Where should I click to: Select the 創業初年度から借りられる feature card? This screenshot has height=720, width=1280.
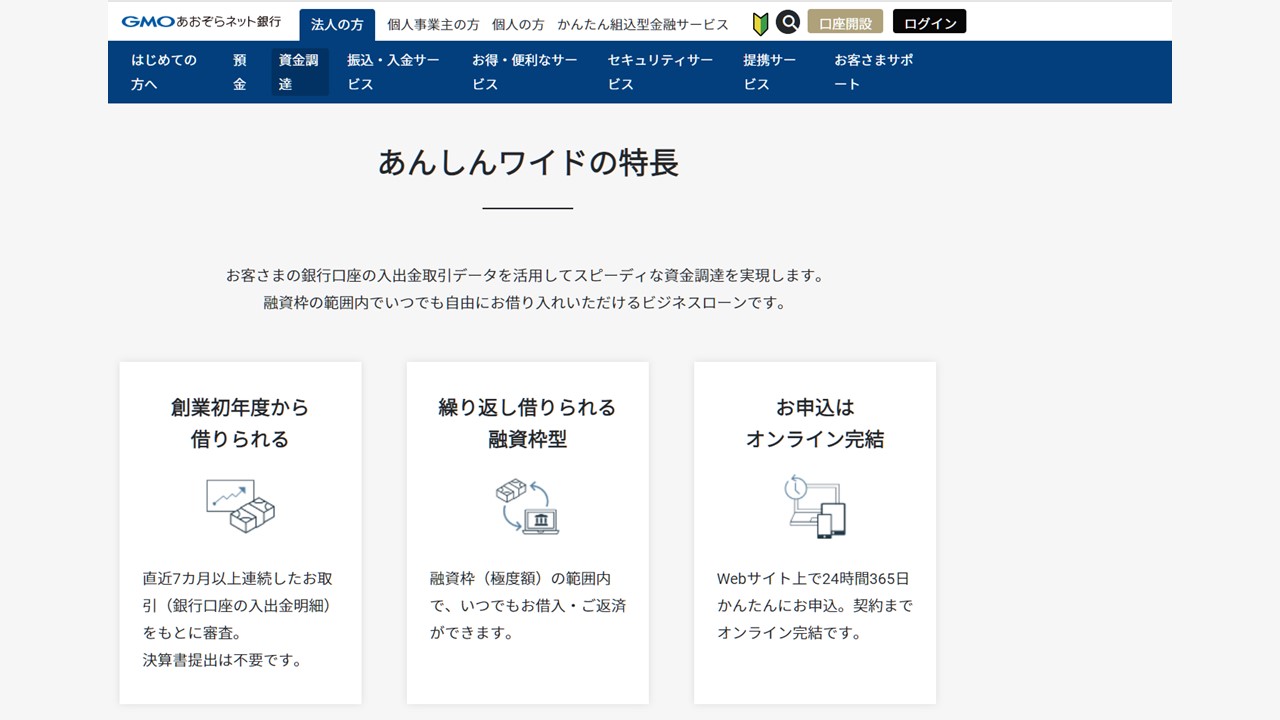point(240,530)
